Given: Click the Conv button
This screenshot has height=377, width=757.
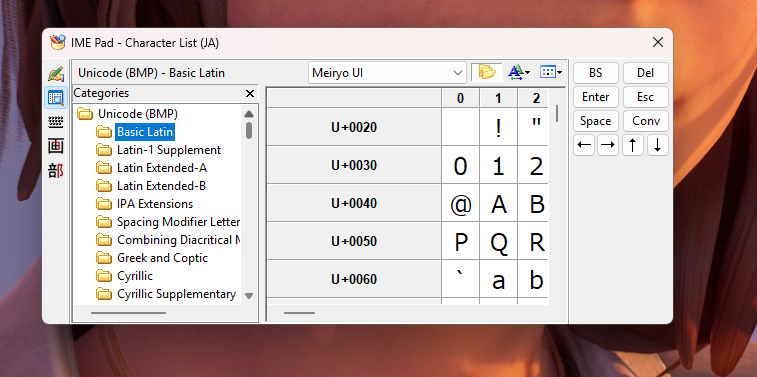Looking at the screenshot, I should pyautogui.click(x=645, y=121).
